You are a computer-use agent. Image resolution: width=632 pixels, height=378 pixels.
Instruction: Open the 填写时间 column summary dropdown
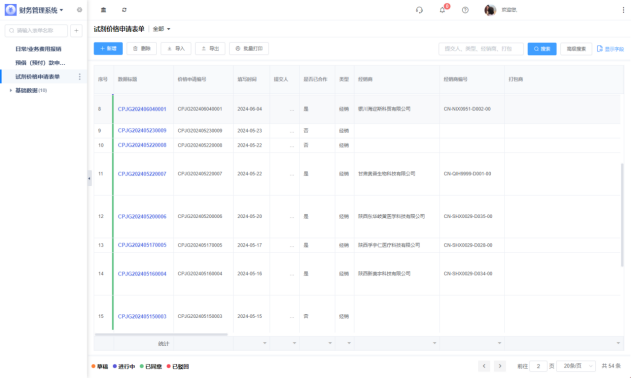pyautogui.click(x=264, y=343)
